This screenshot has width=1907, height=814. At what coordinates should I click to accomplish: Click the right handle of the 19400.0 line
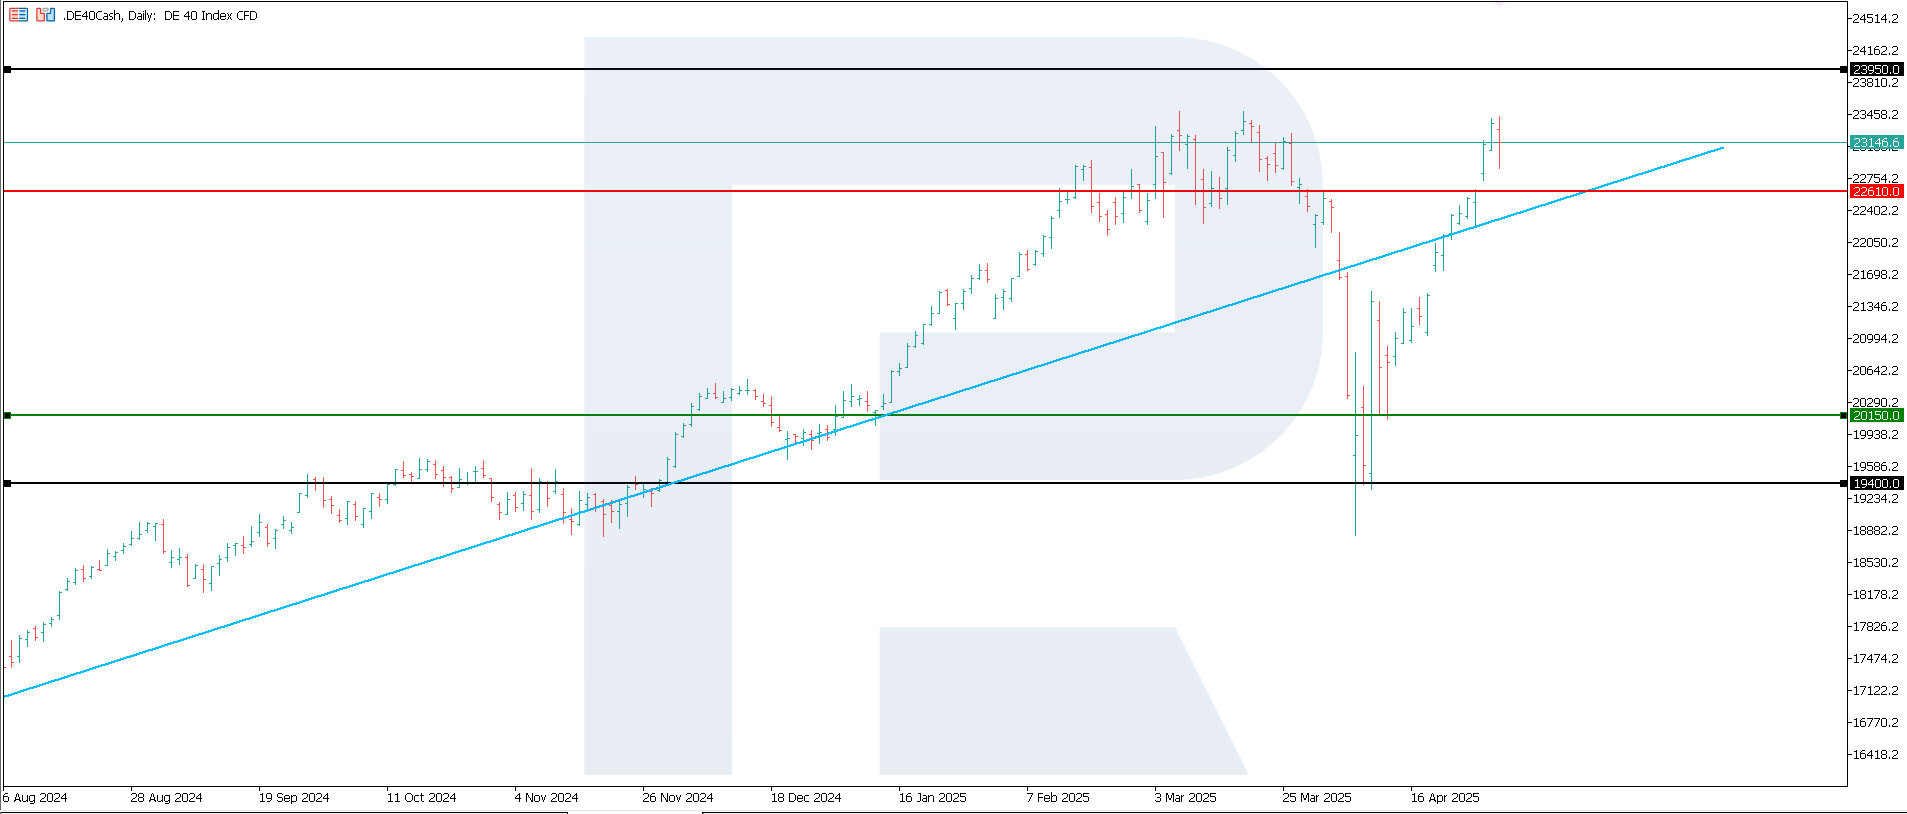click(x=1844, y=483)
